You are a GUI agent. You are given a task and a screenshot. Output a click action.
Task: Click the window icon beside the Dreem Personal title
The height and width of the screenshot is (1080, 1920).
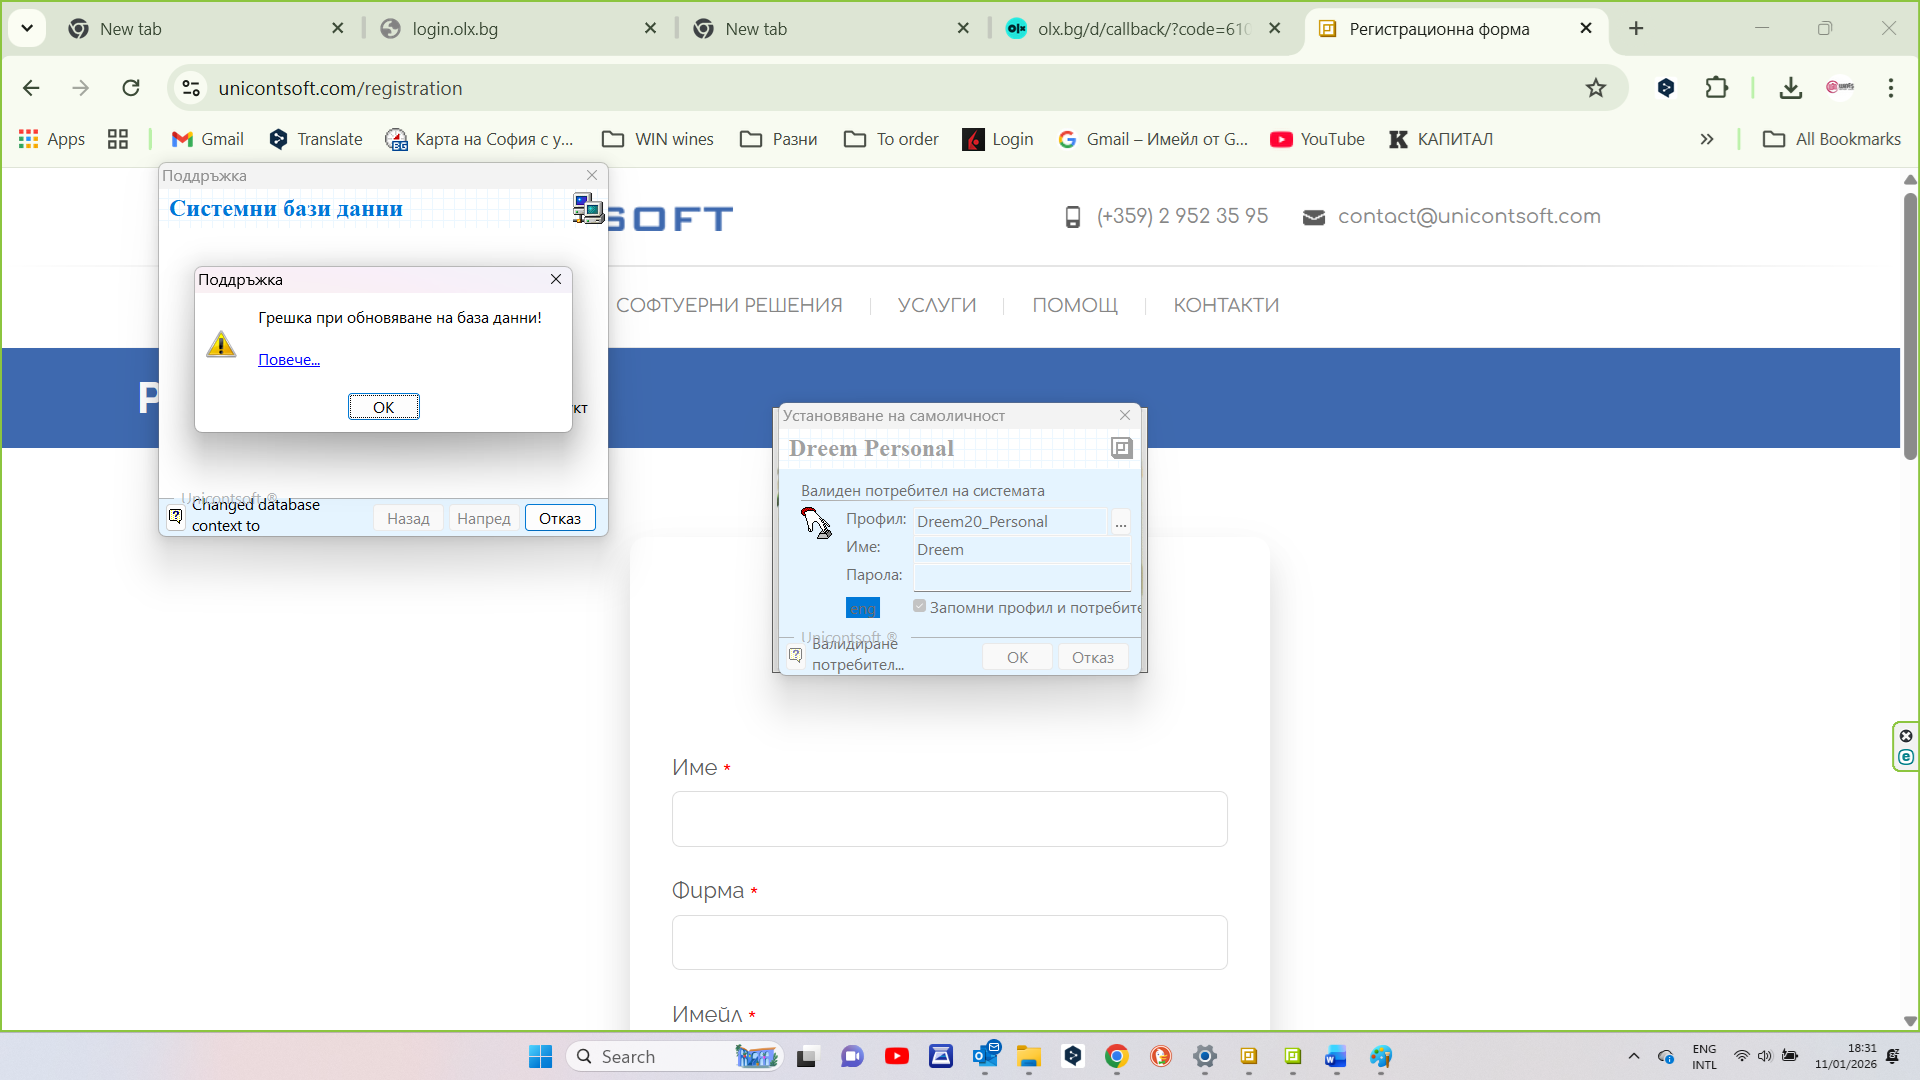point(1121,448)
